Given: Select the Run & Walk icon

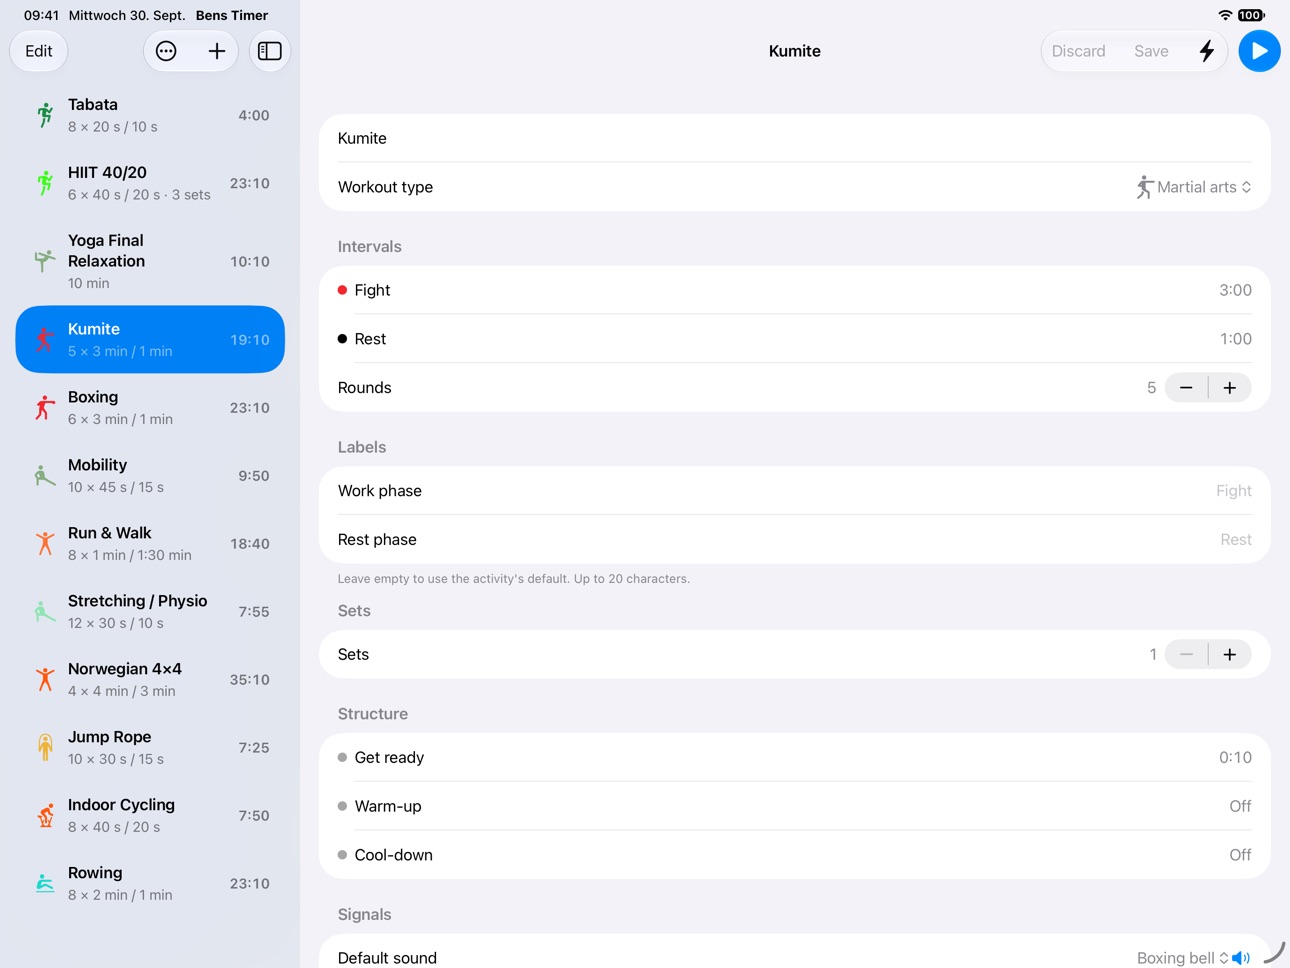Looking at the screenshot, I should coord(45,543).
